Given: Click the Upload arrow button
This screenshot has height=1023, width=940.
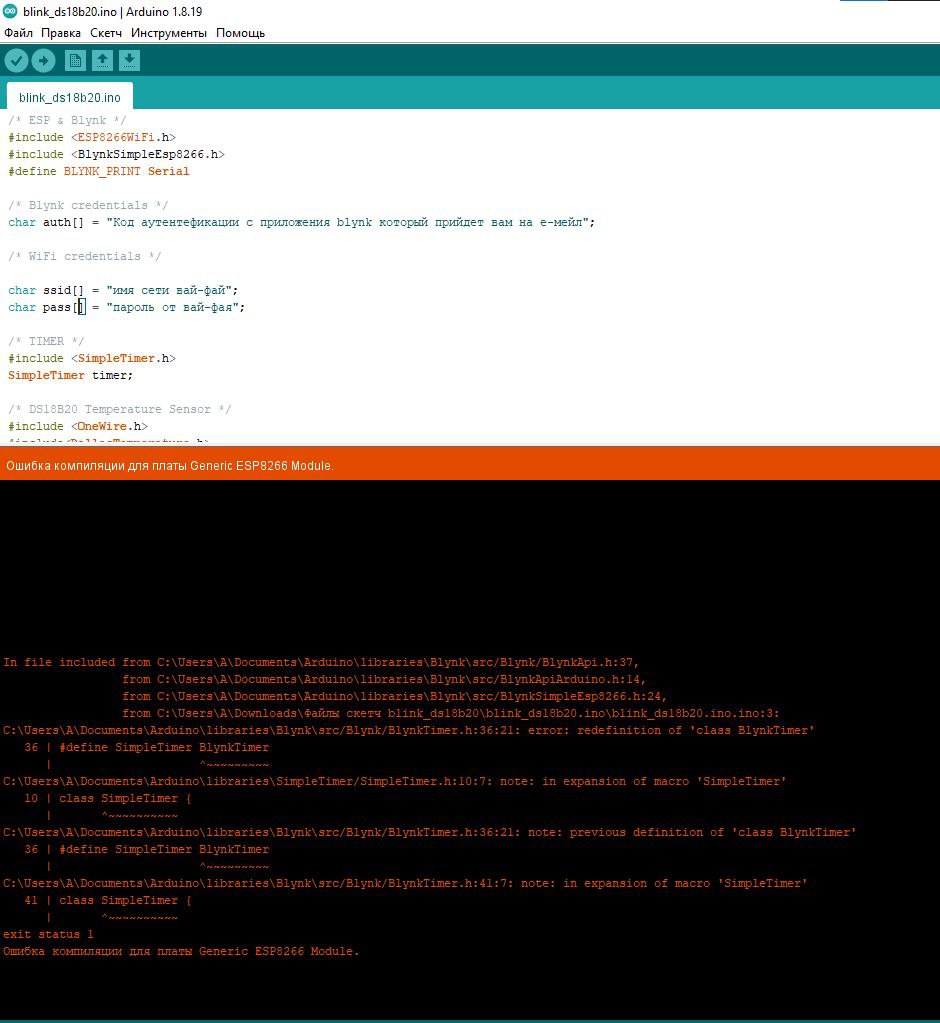Looking at the screenshot, I should coord(44,61).
